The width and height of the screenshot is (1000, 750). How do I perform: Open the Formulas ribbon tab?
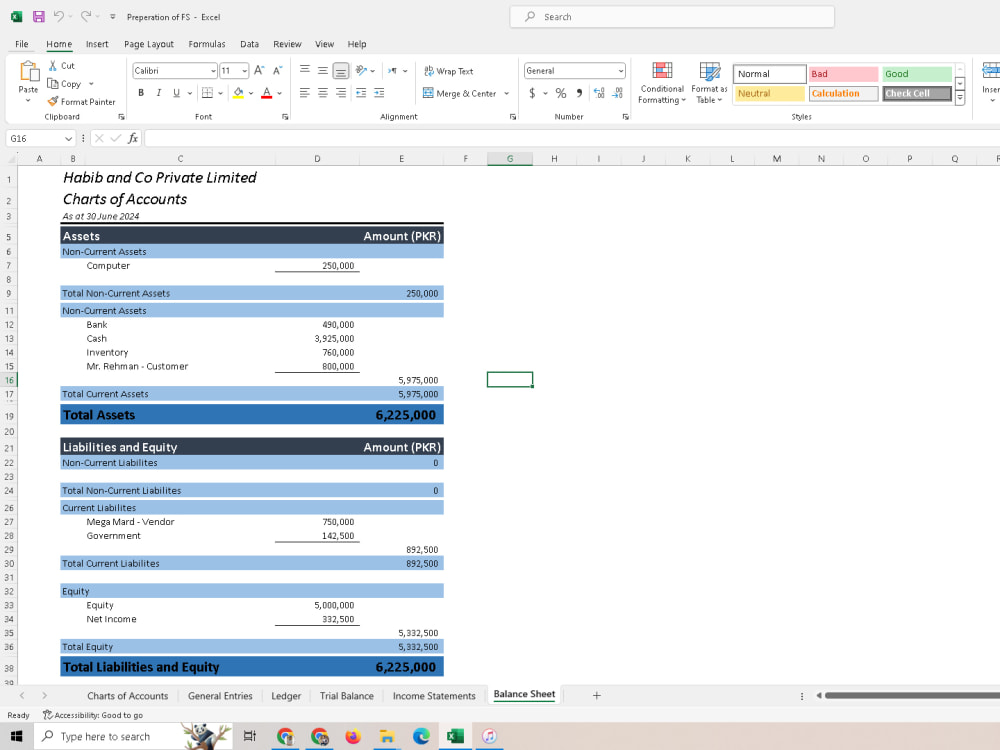tap(207, 44)
